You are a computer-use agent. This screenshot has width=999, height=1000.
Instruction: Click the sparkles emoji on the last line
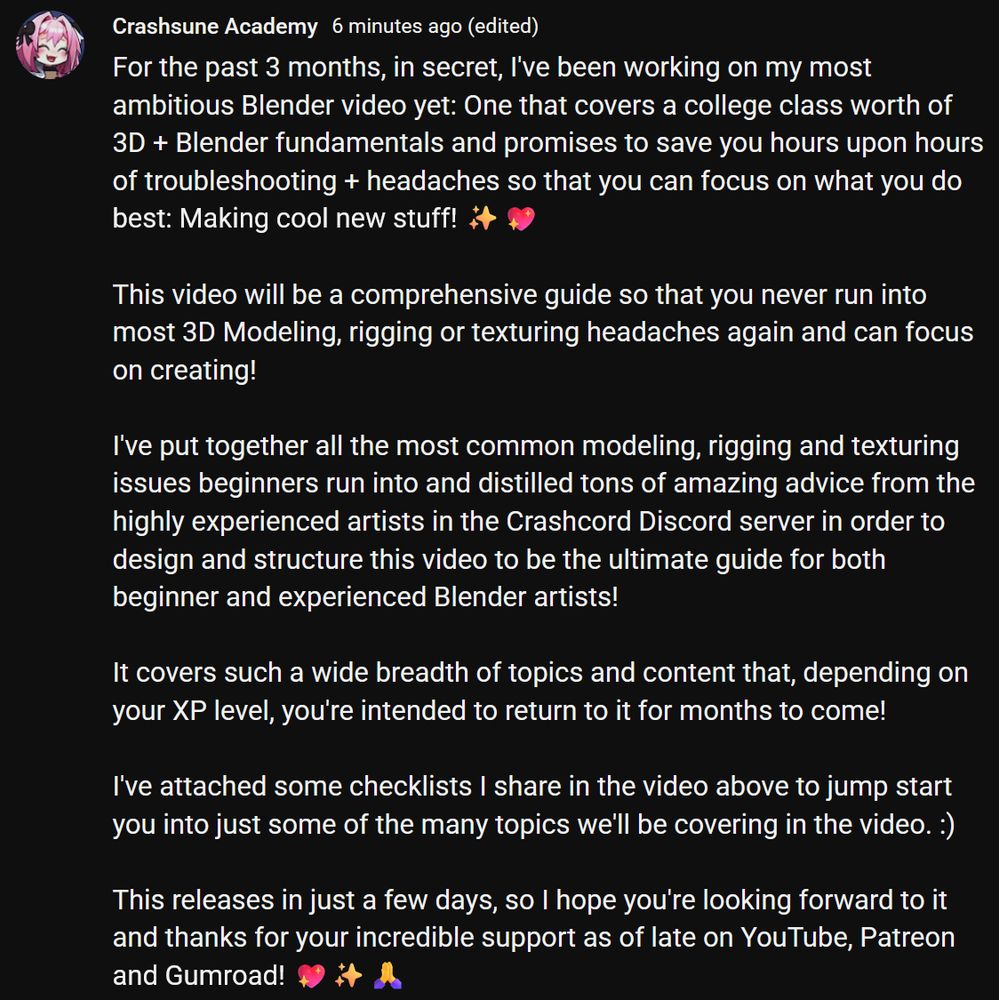pos(349,976)
